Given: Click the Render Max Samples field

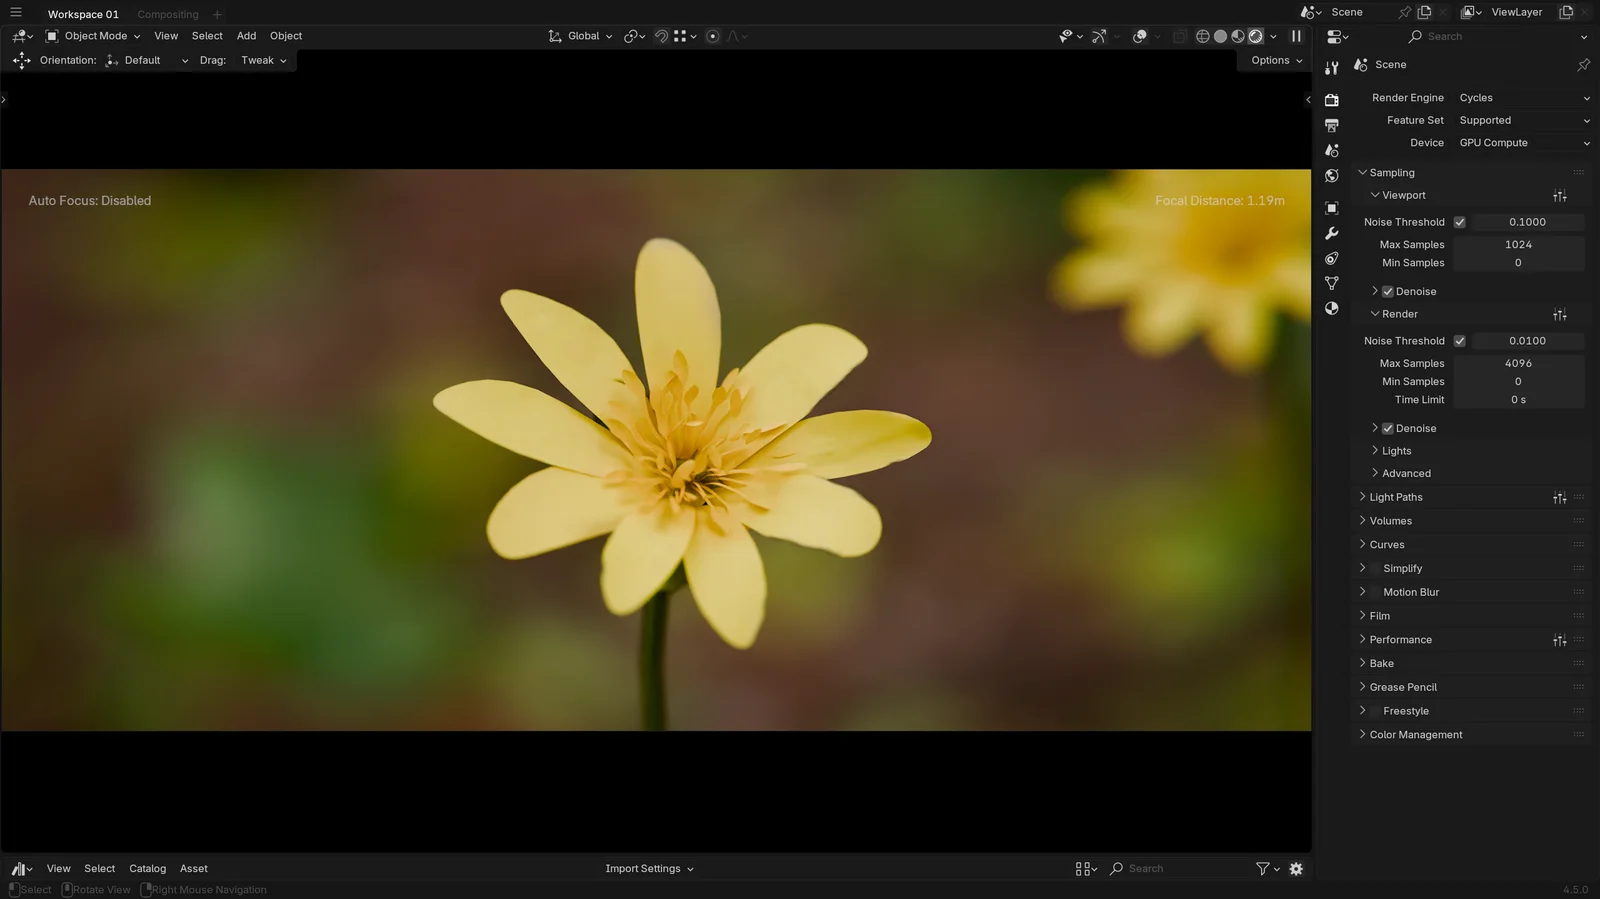Looking at the screenshot, I should (x=1517, y=363).
